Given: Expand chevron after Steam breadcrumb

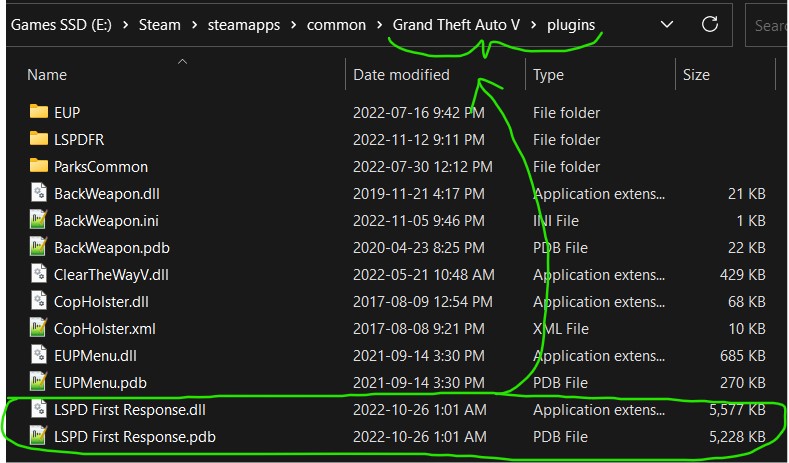Looking at the screenshot, I should (x=194, y=25).
